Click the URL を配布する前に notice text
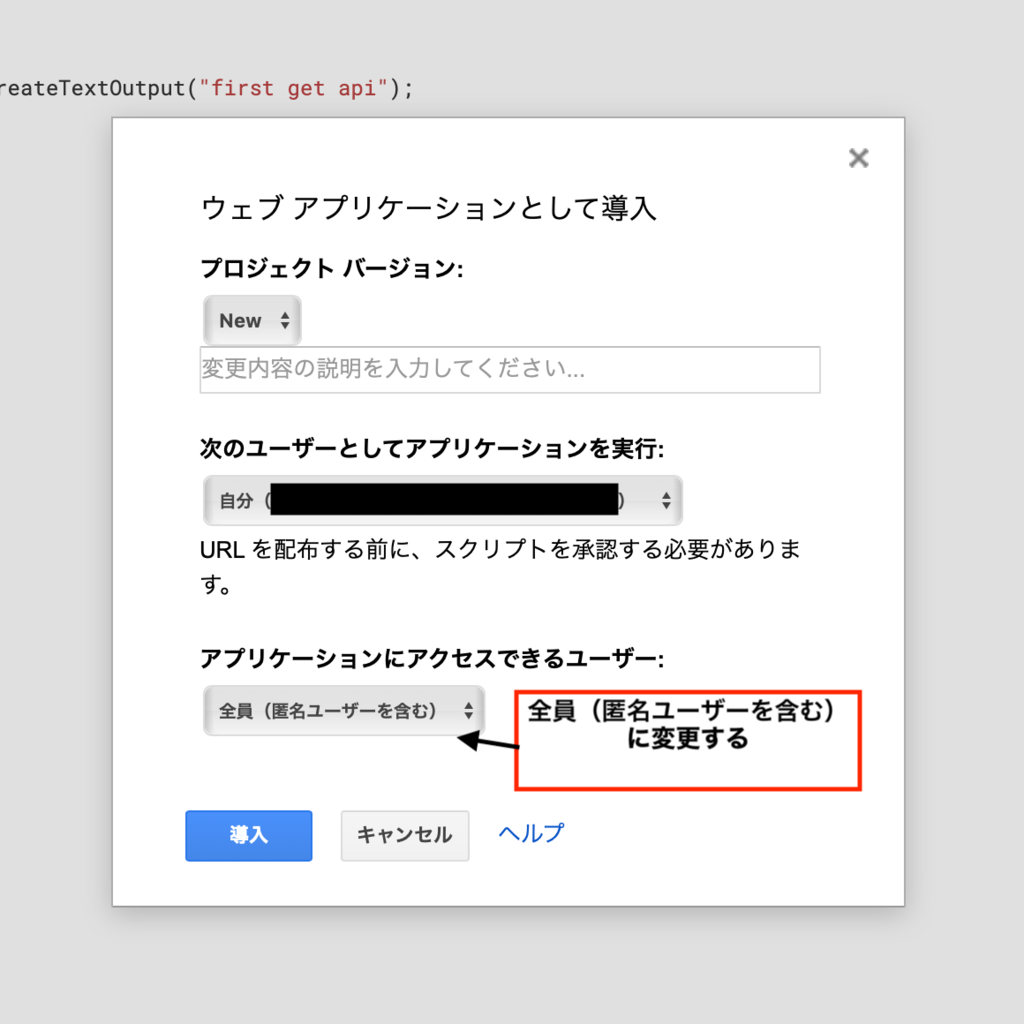Screen dimensions: 1024x1024 pos(500,566)
